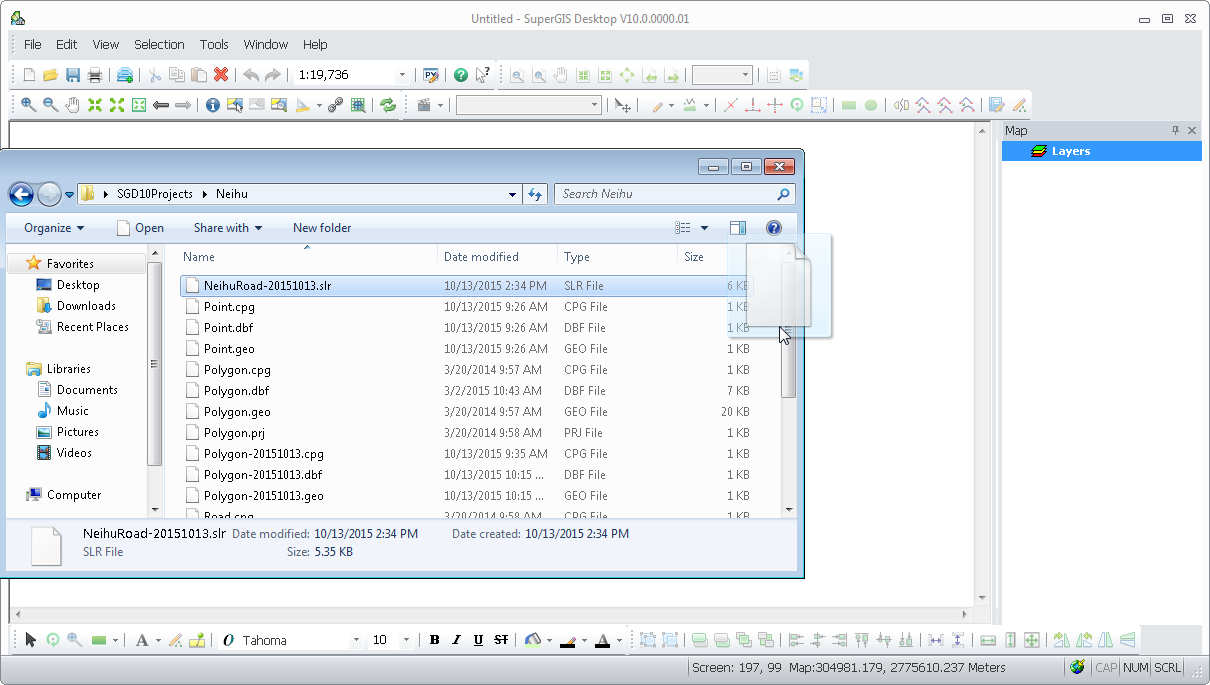Open the Edit menu
Screen dimensions: 1210x685
click(67, 44)
